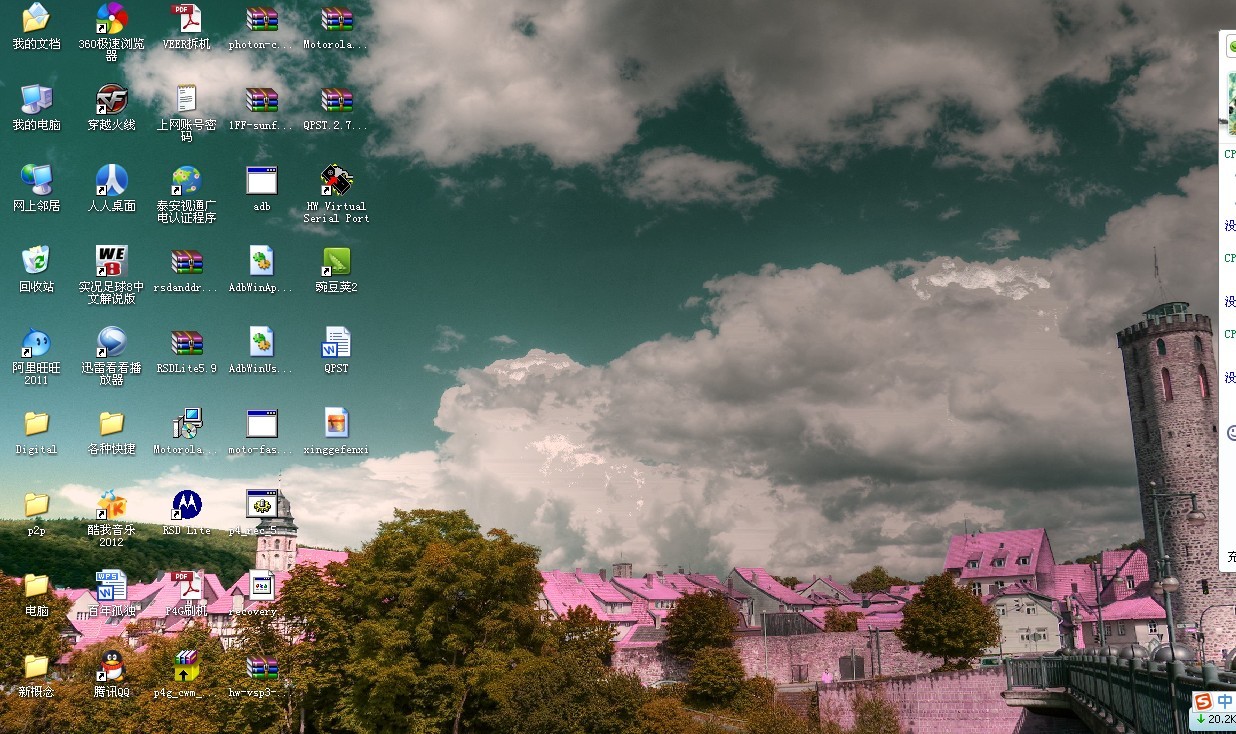Select the p4_rec_5 batch file icon
This screenshot has height=734, width=1236.
click(261, 503)
